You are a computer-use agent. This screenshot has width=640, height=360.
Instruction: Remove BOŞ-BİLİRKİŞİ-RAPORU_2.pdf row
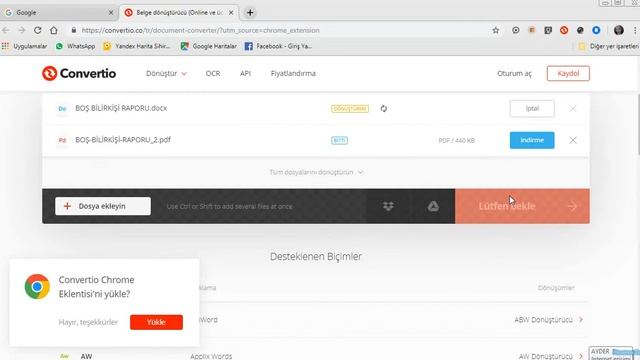pos(573,140)
